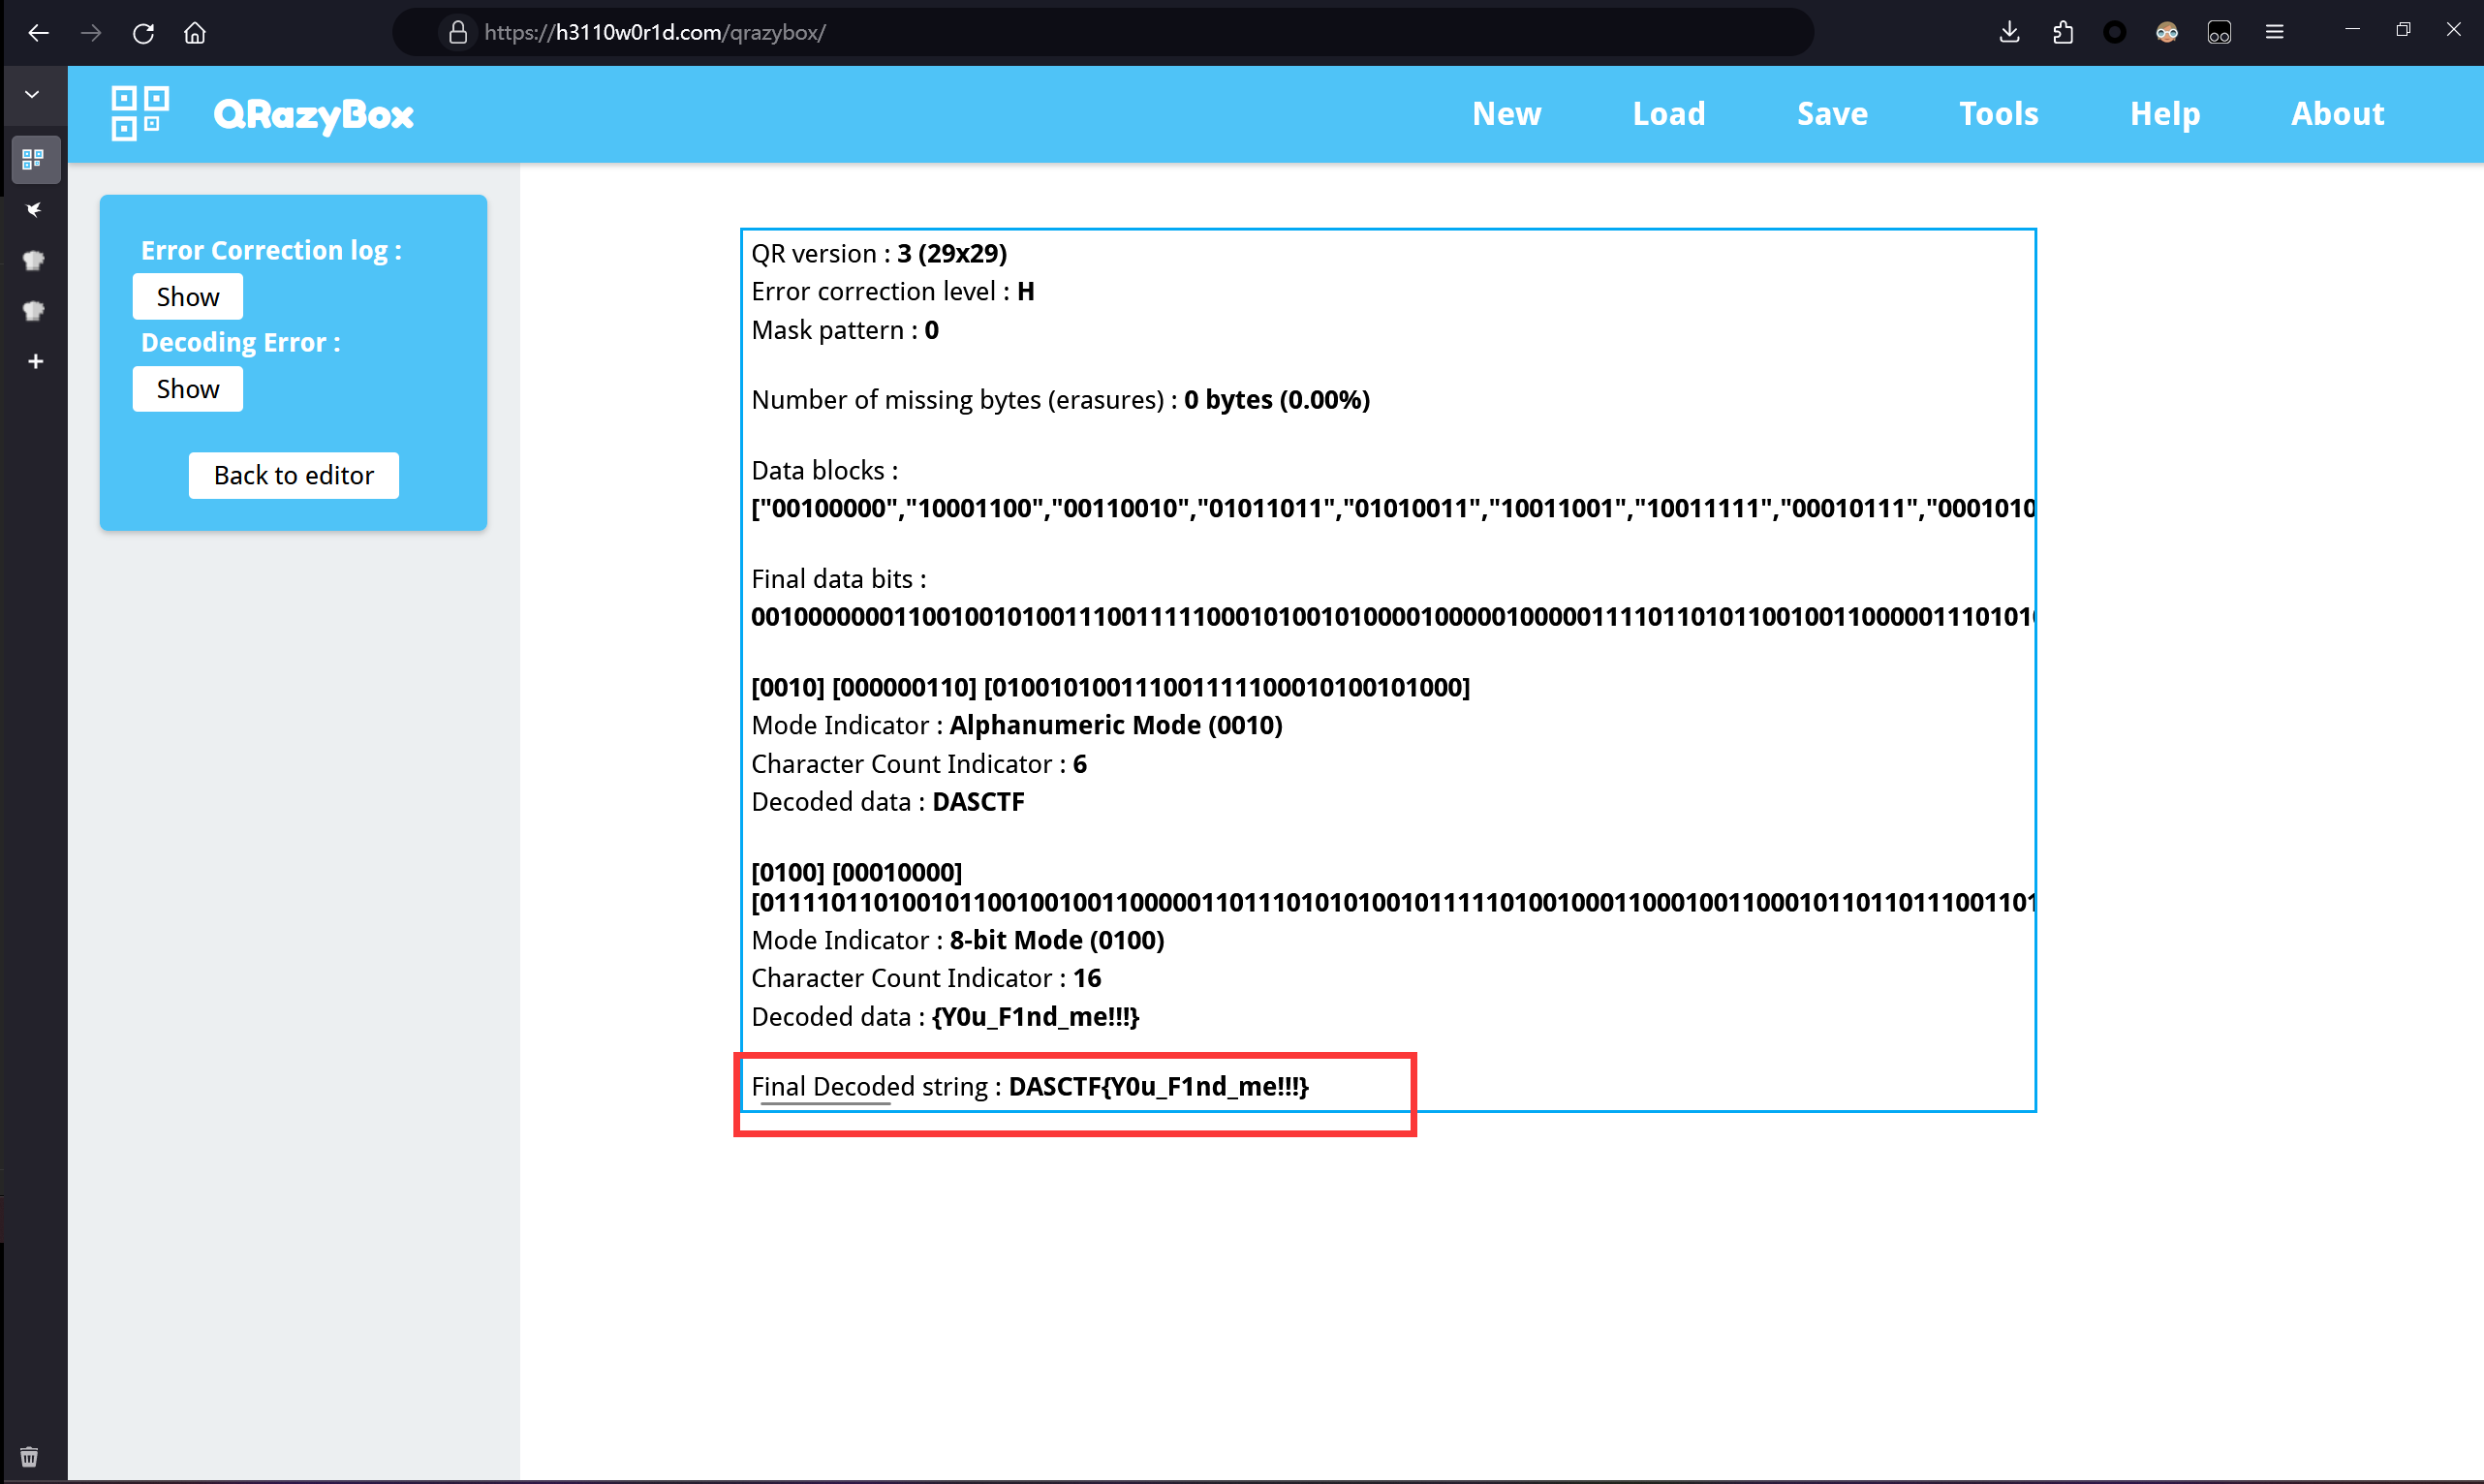Click the QRazyBox QR logo icon
This screenshot has width=2484, height=1484.
[140, 114]
